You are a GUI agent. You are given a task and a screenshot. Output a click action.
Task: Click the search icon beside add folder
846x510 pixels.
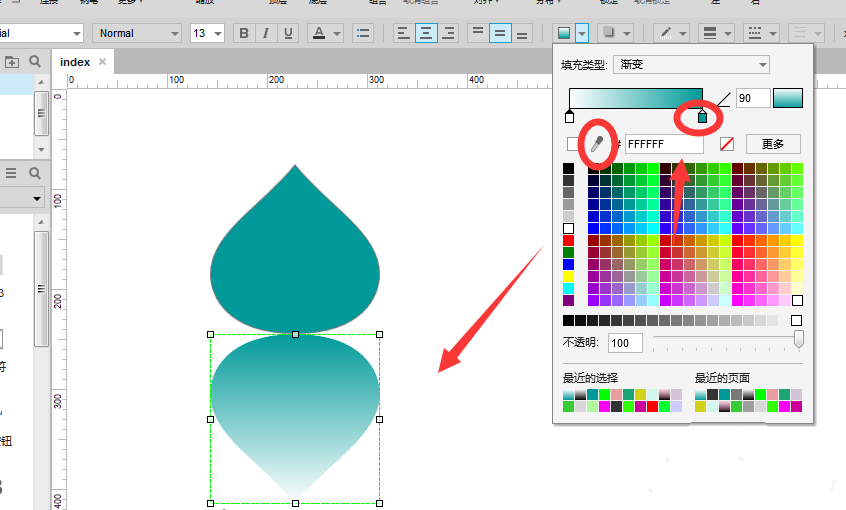click(x=35, y=62)
